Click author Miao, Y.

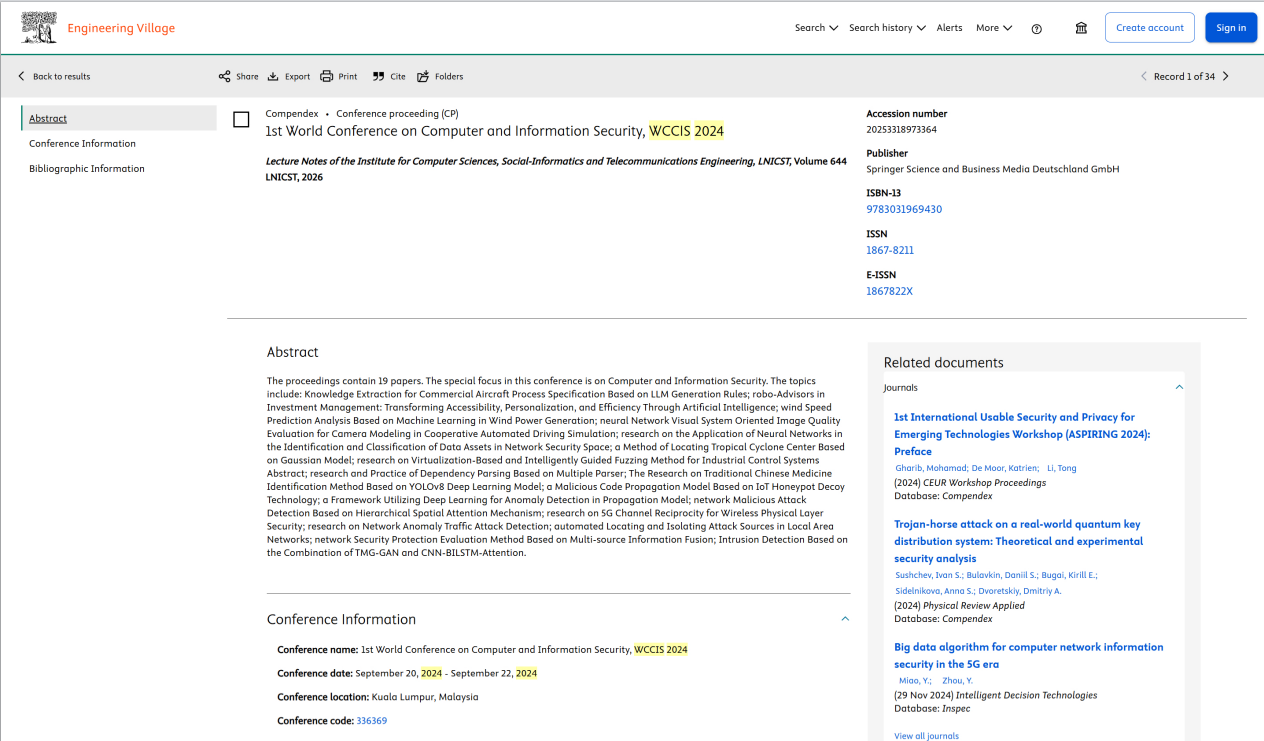(x=915, y=680)
